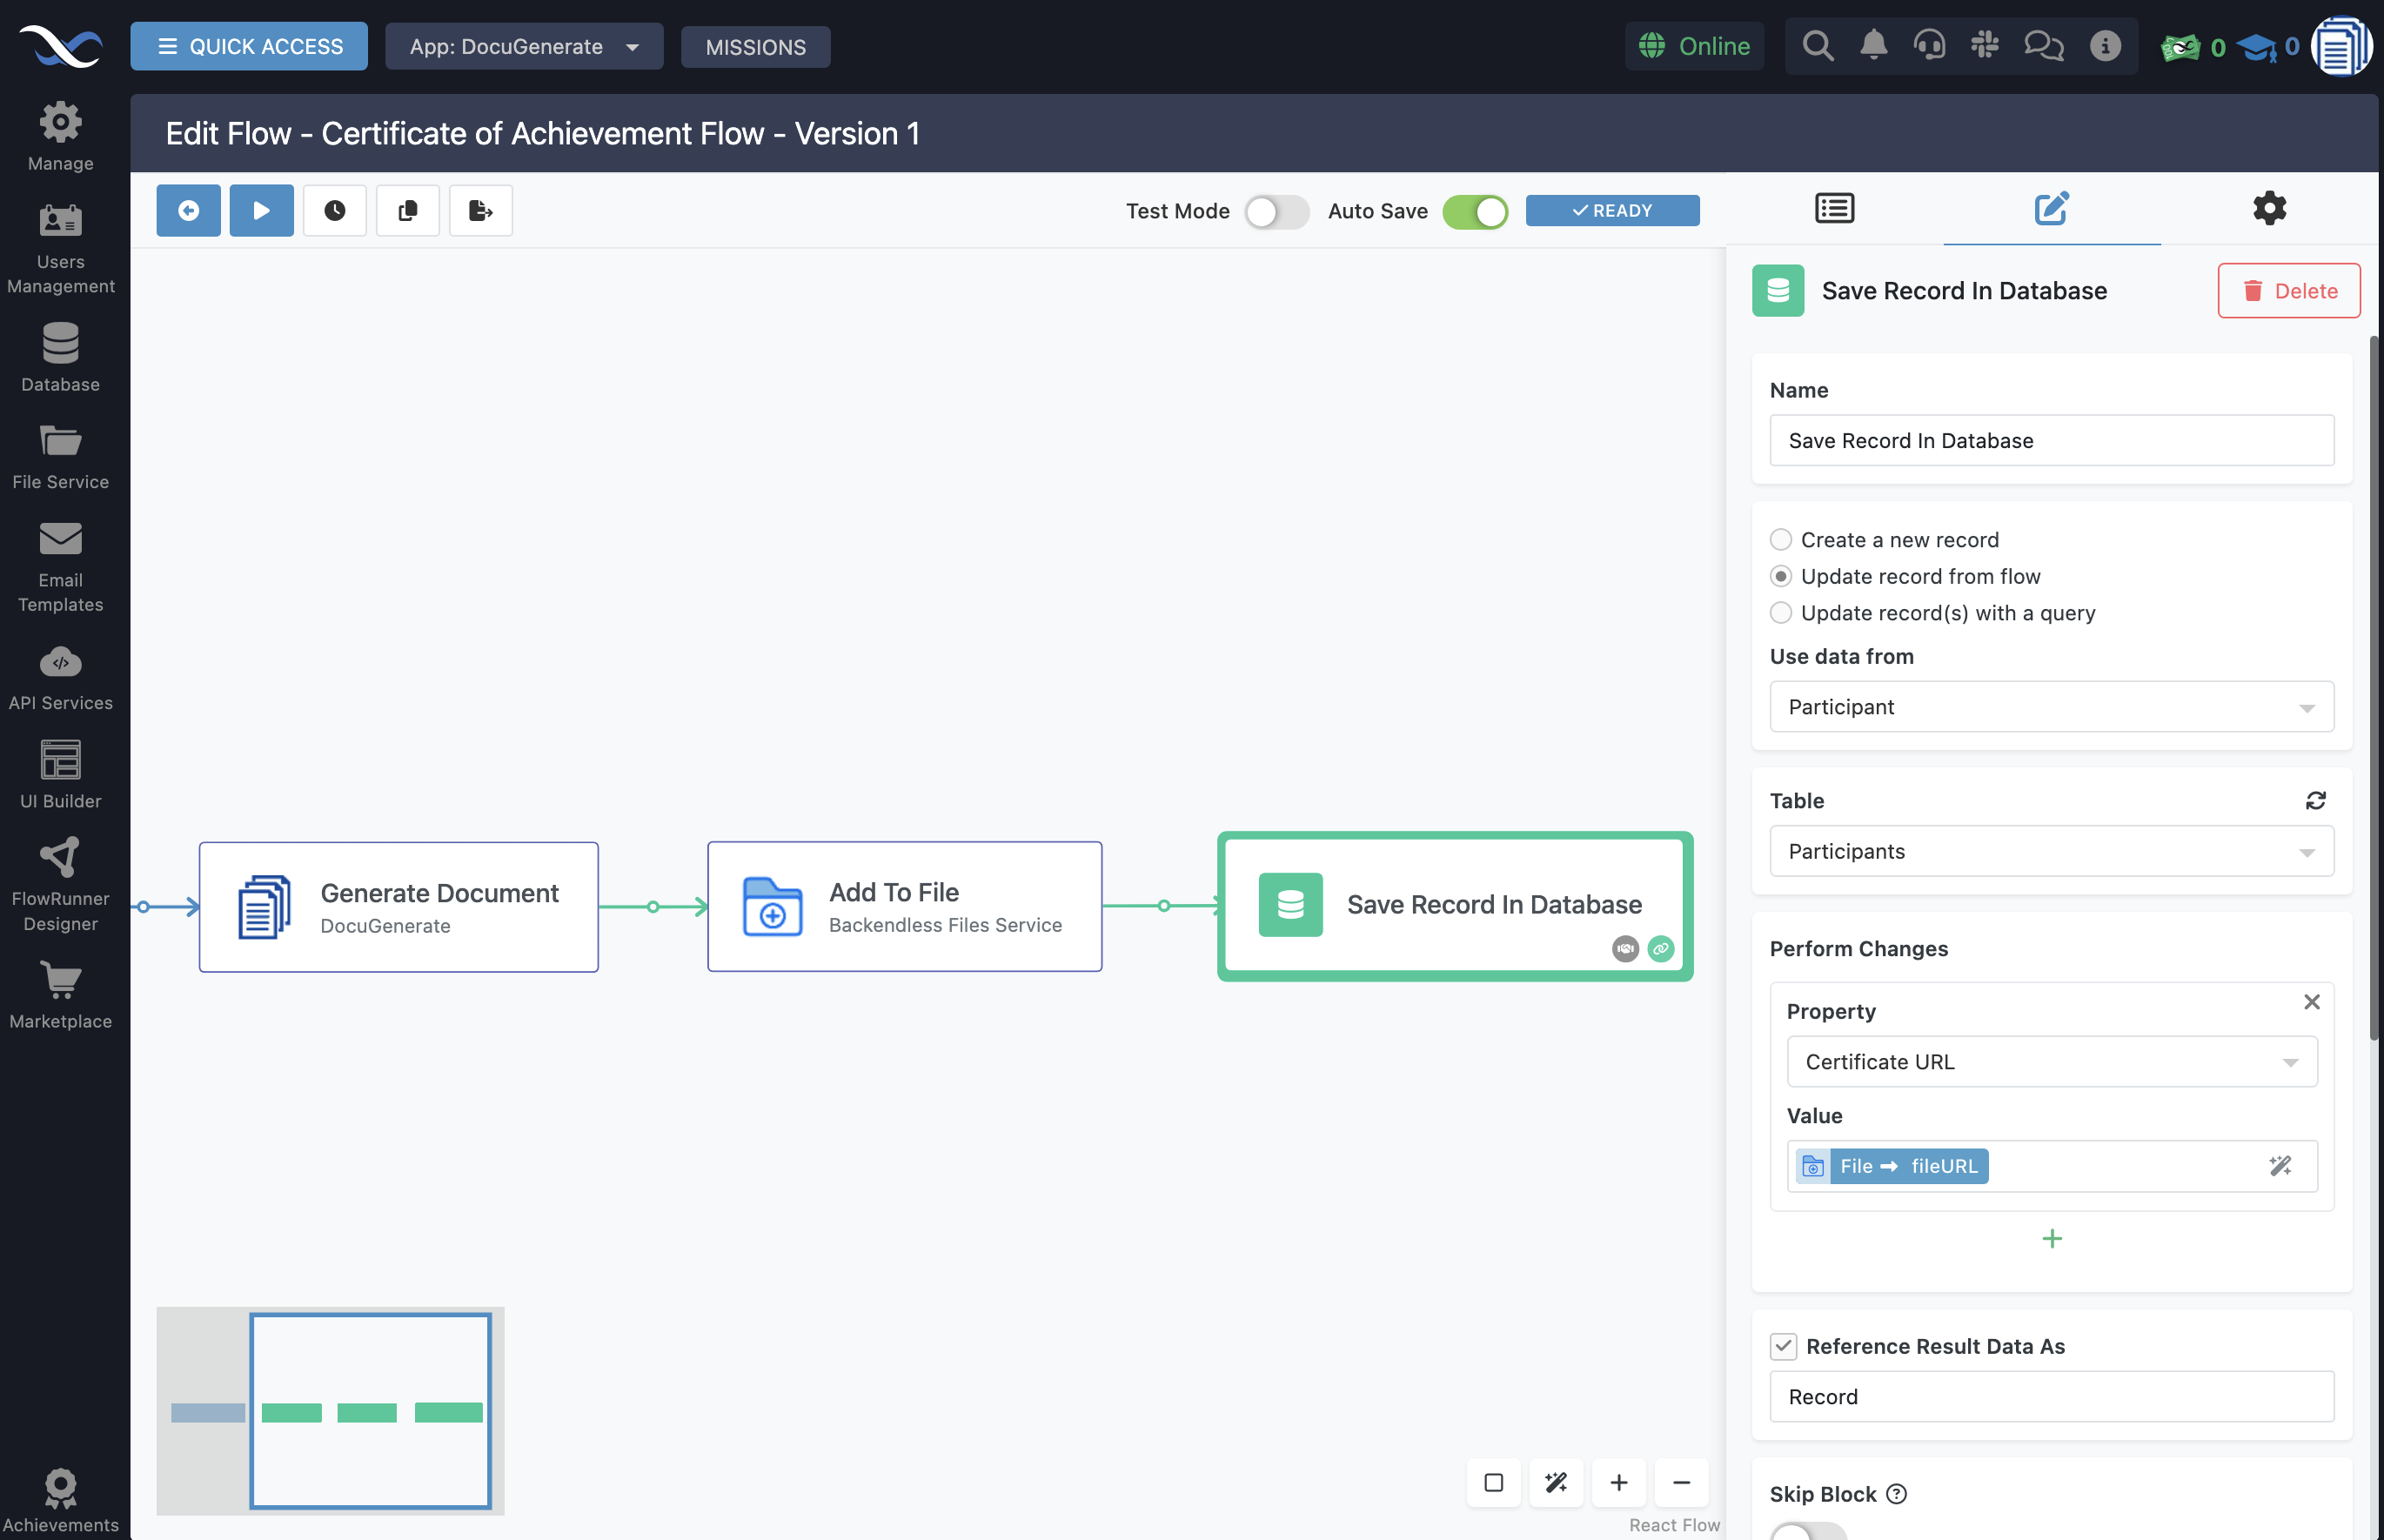The width and height of the screenshot is (2384, 1540).
Task: Duplicate the flow with the copy icon
Action: point(408,210)
